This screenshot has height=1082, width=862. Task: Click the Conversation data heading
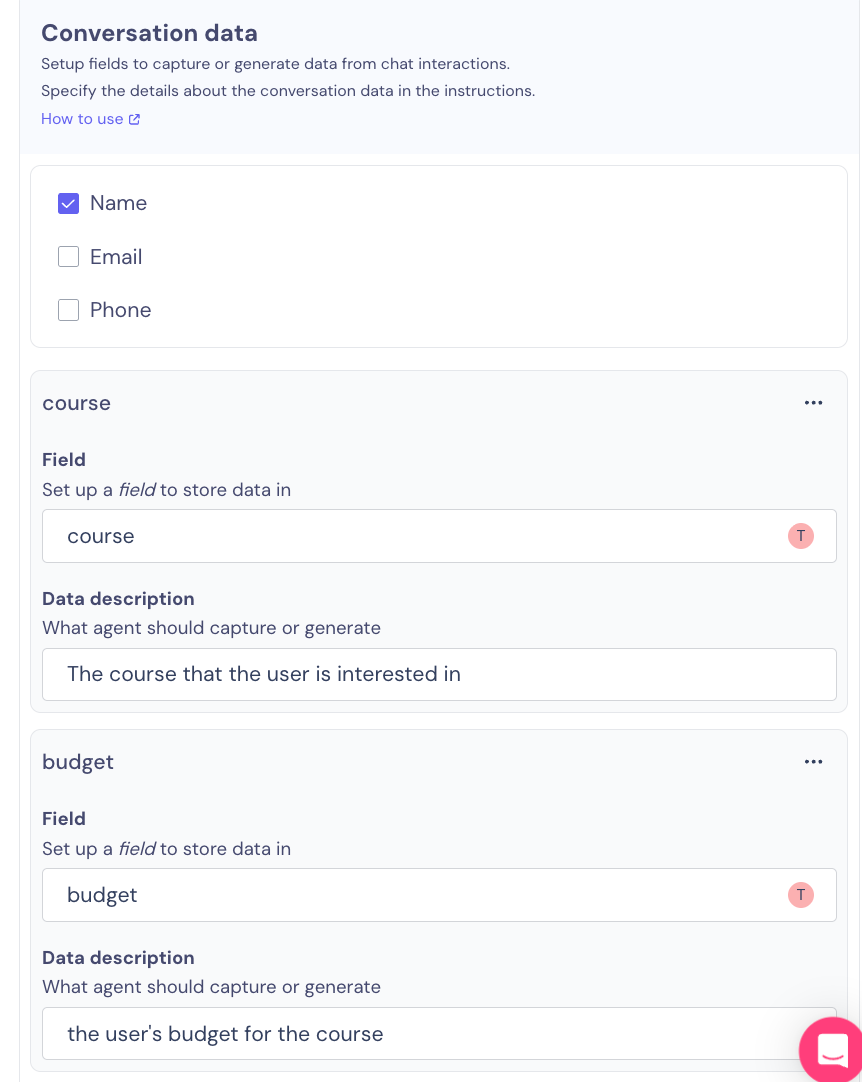coord(149,33)
